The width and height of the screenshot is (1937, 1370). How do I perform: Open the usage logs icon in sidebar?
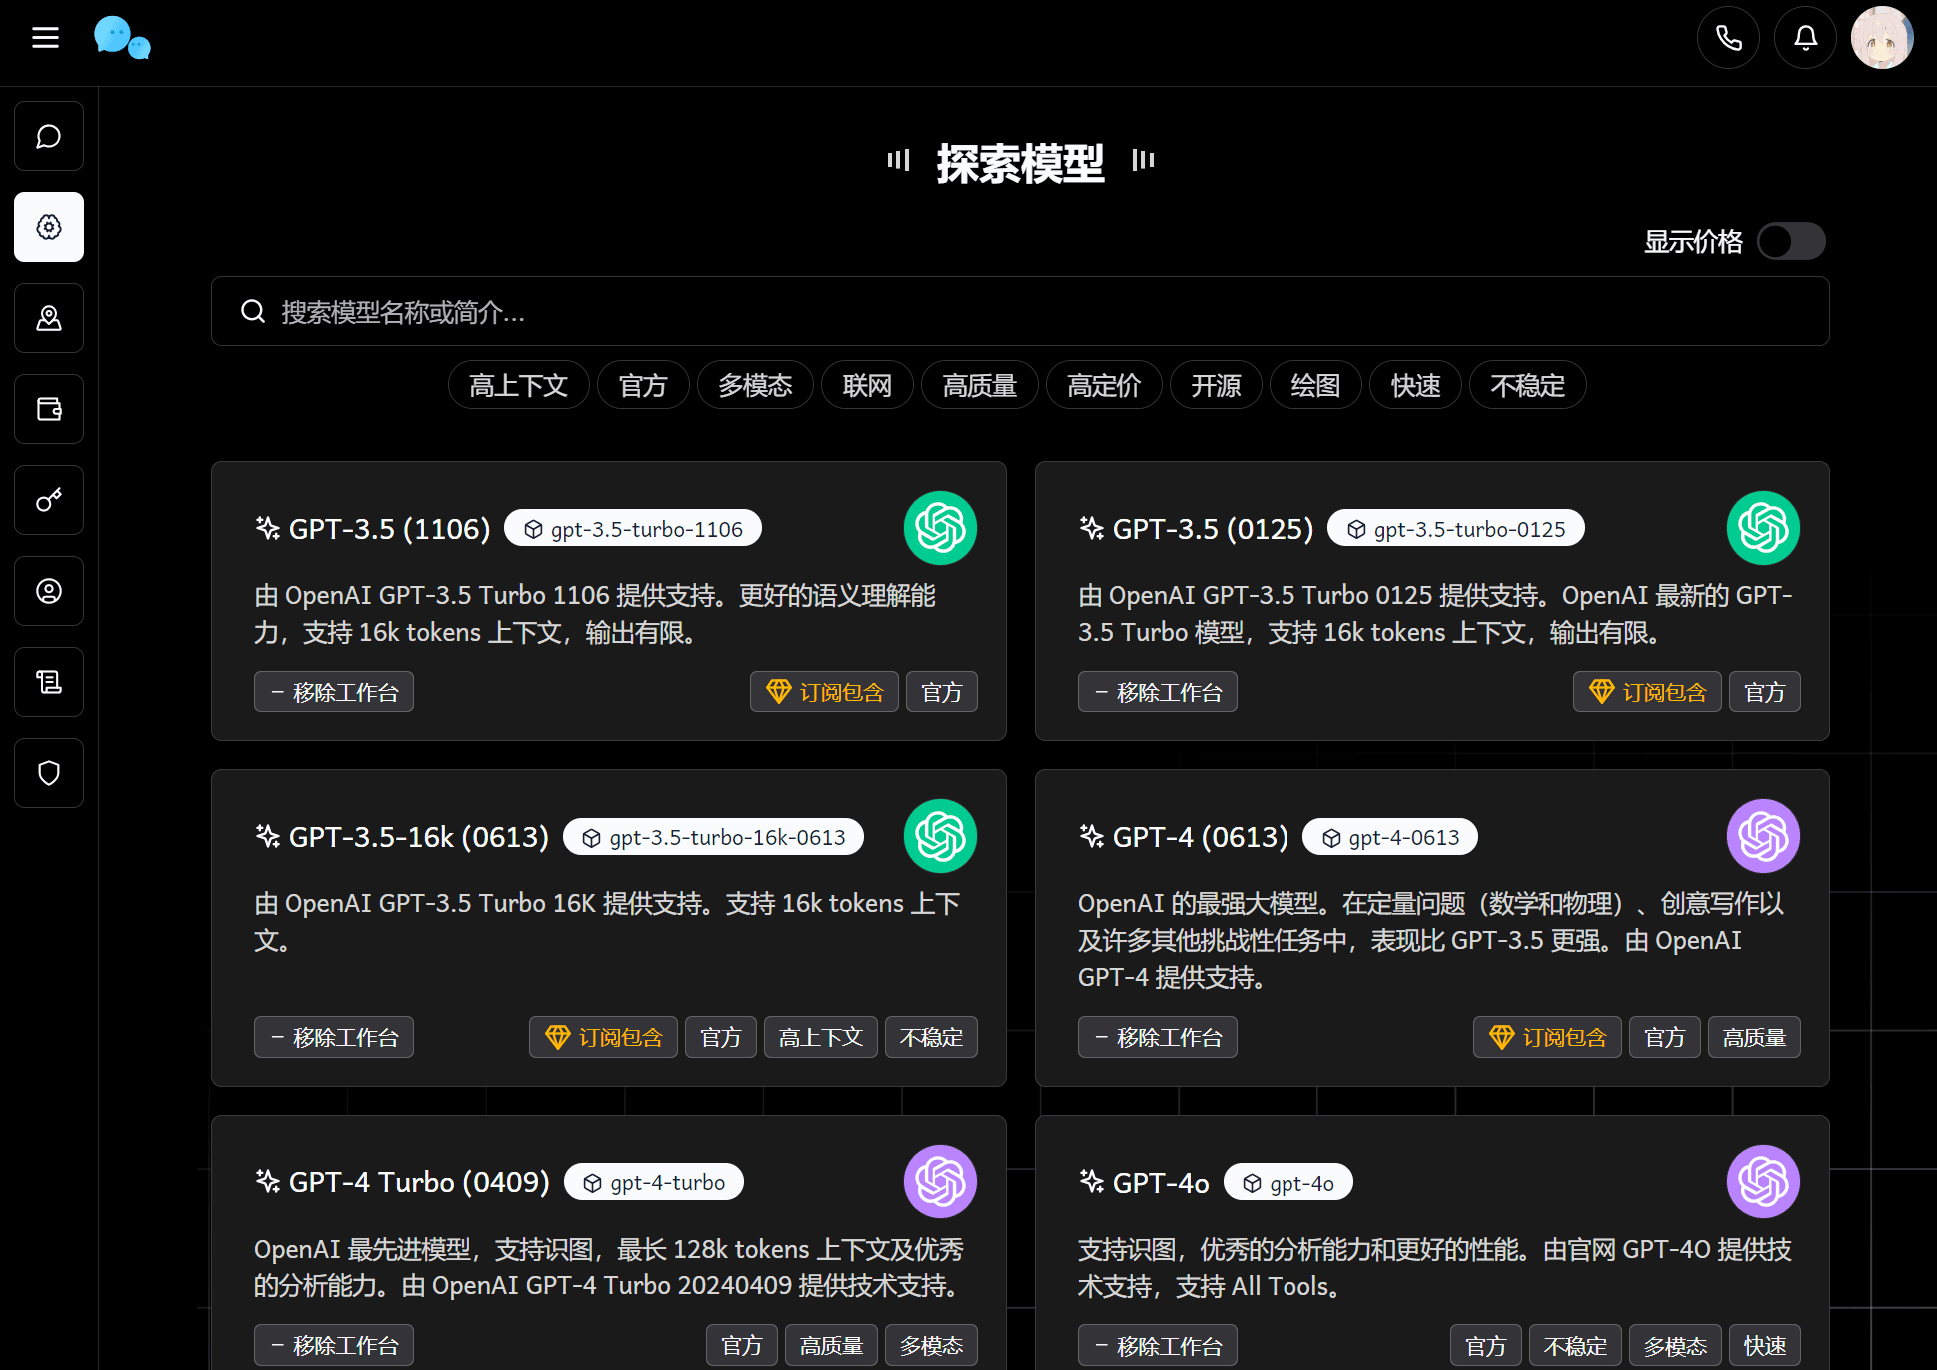(48, 682)
